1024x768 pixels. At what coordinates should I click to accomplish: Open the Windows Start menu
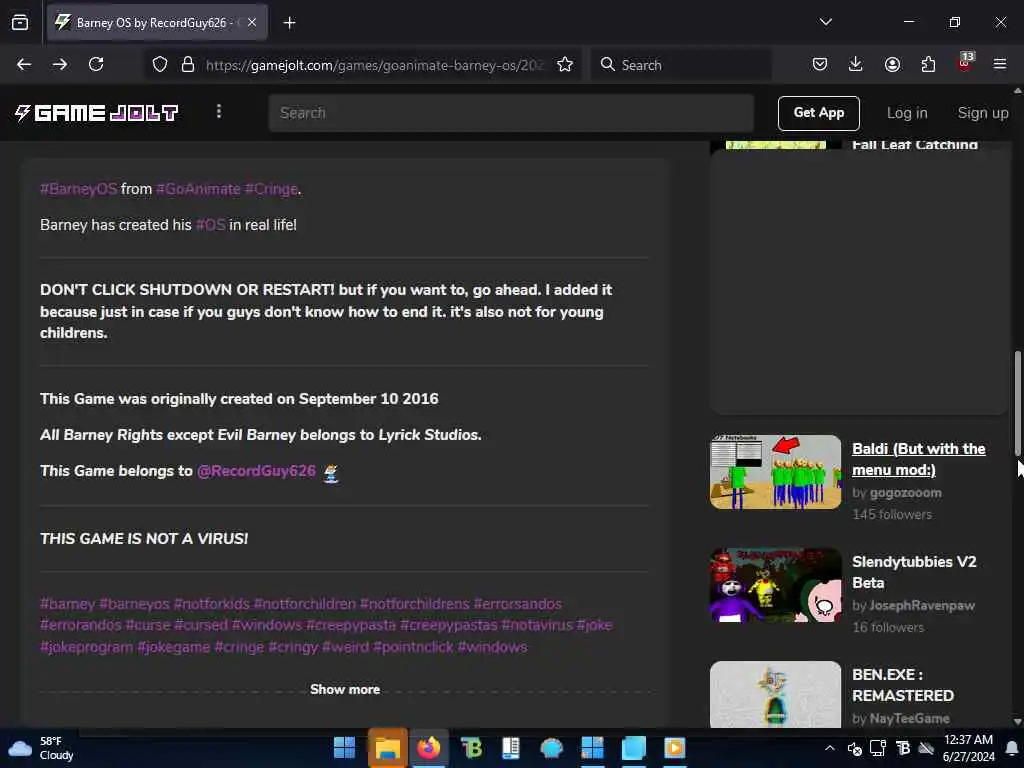(344, 748)
